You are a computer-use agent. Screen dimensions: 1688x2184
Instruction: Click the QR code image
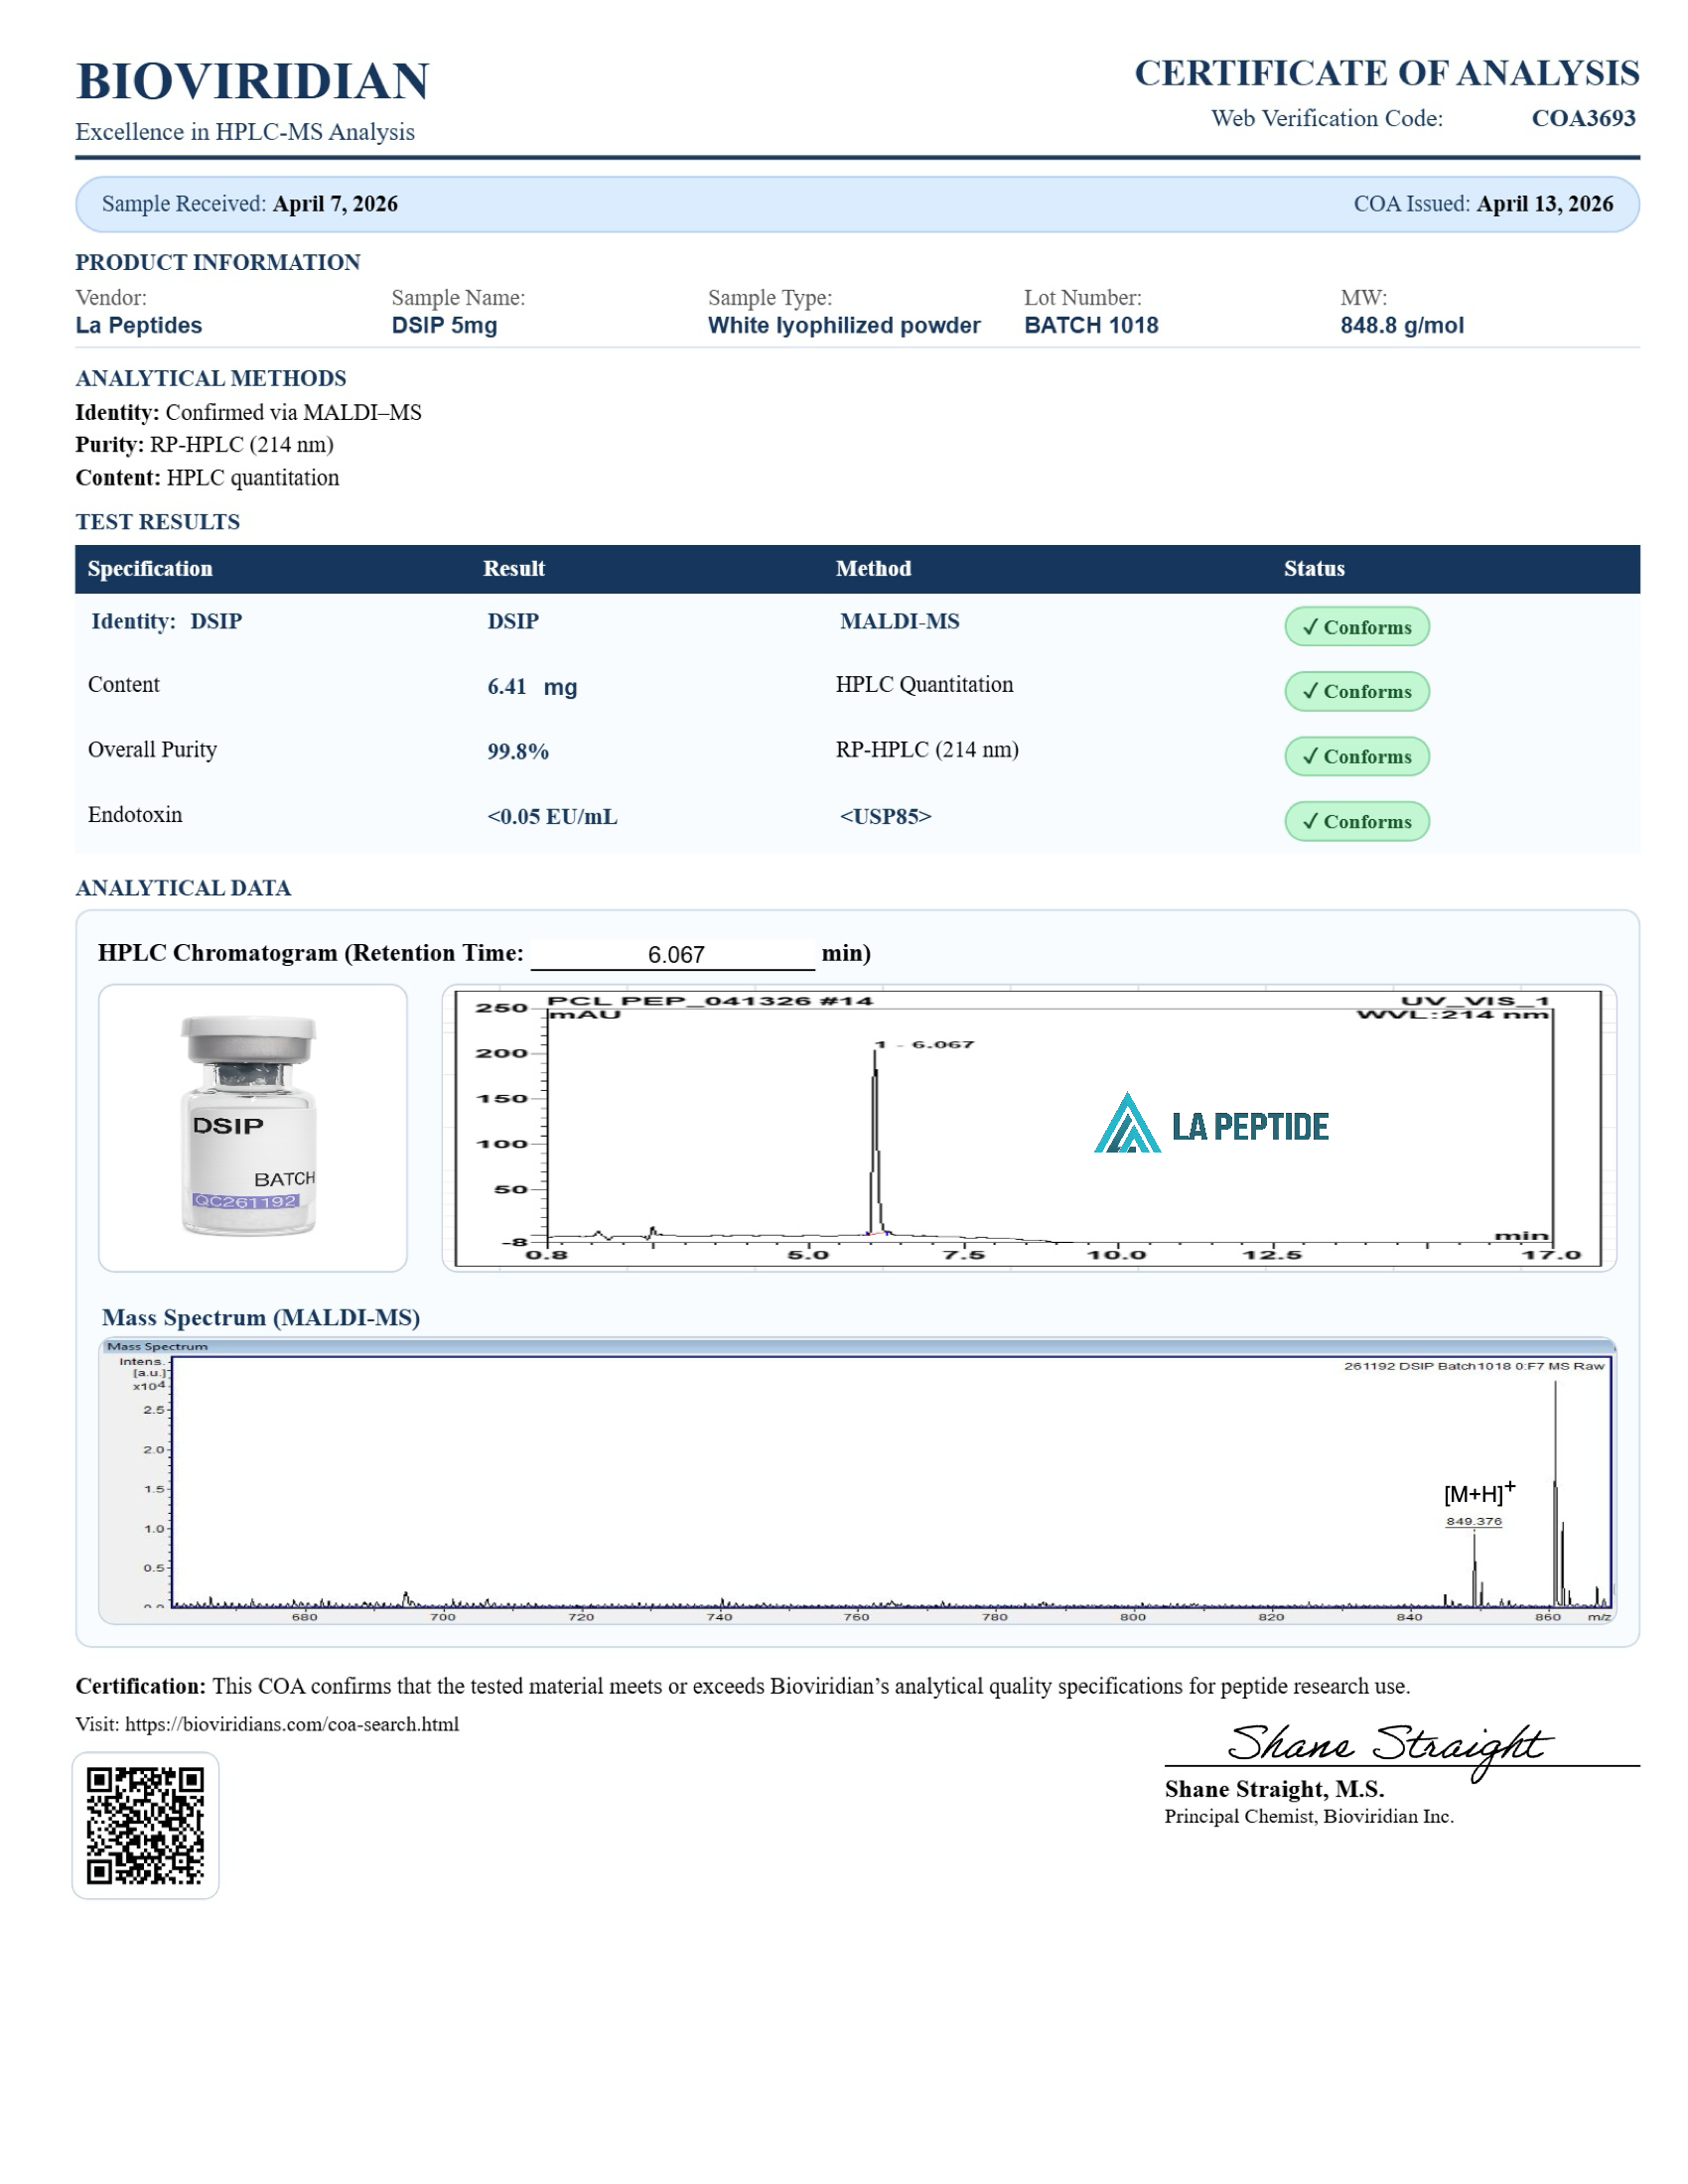click(145, 1825)
